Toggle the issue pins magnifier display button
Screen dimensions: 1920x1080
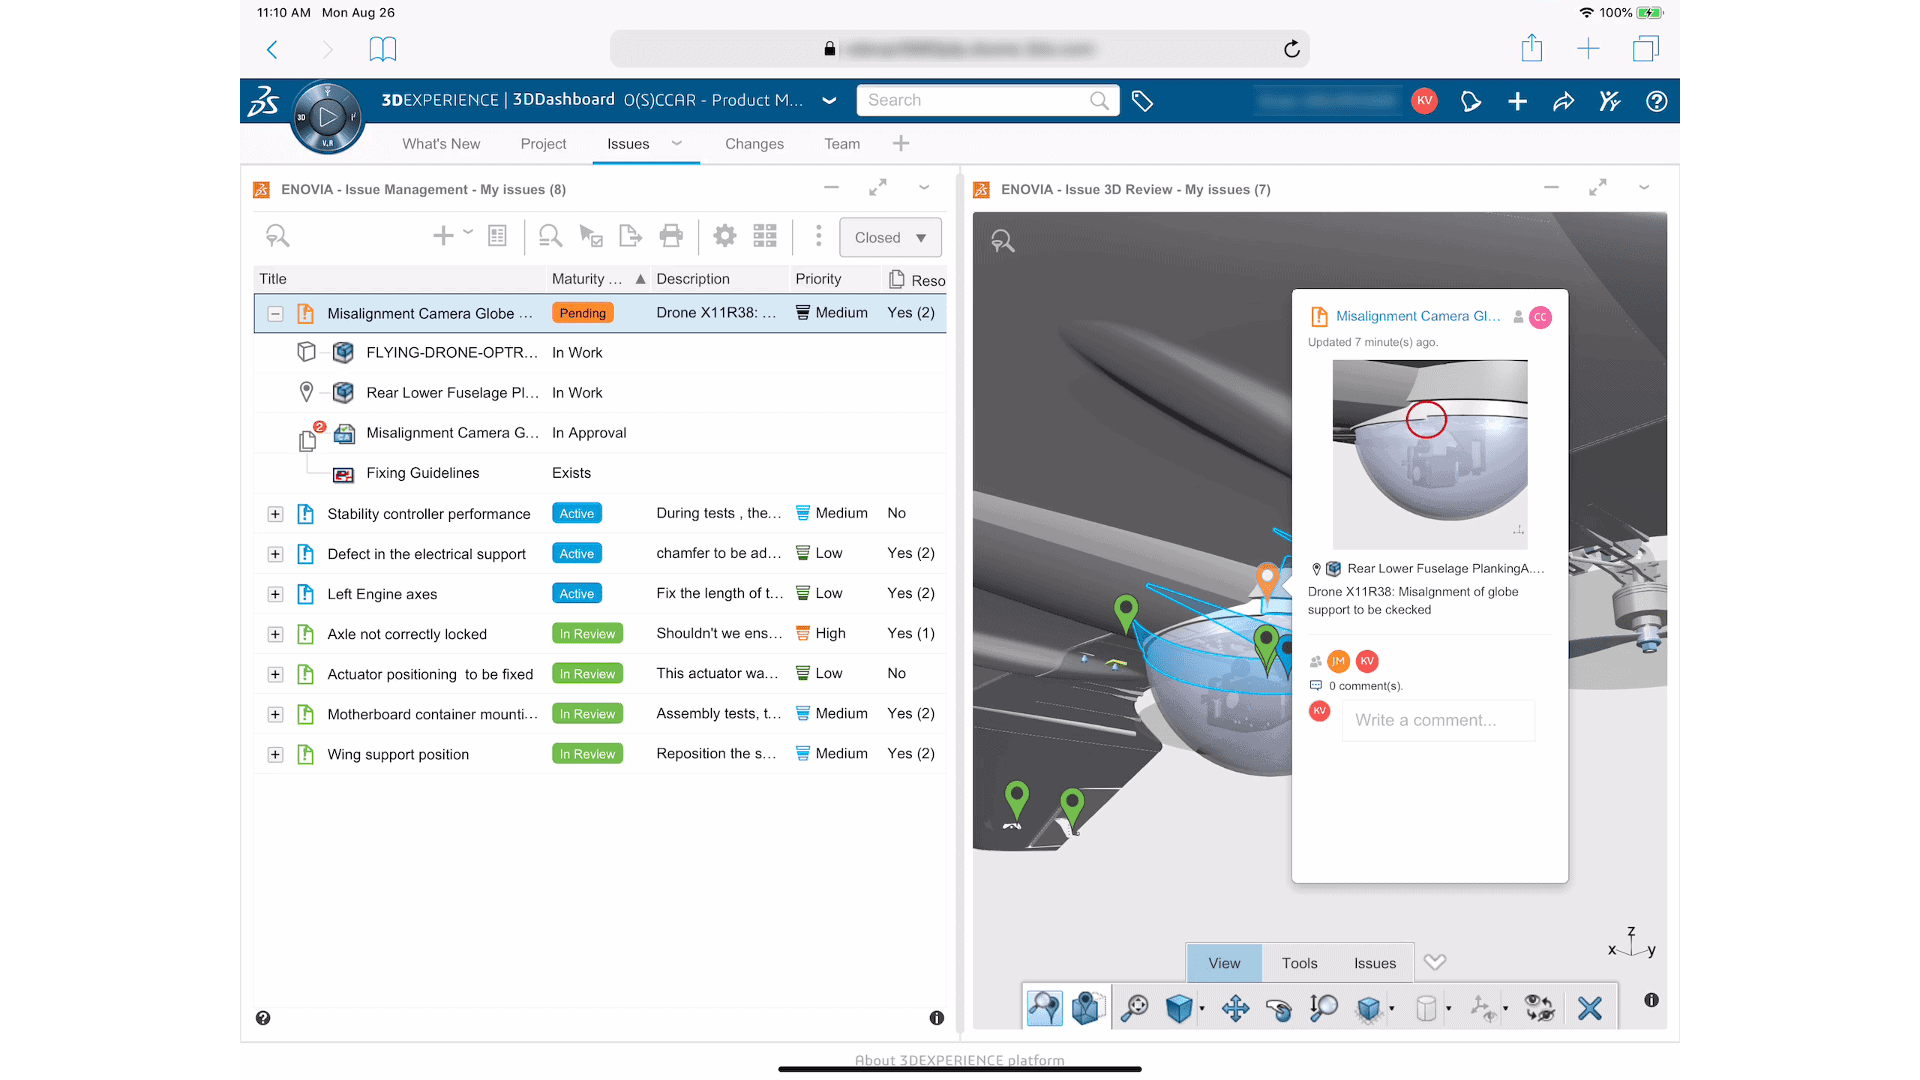(1044, 1007)
